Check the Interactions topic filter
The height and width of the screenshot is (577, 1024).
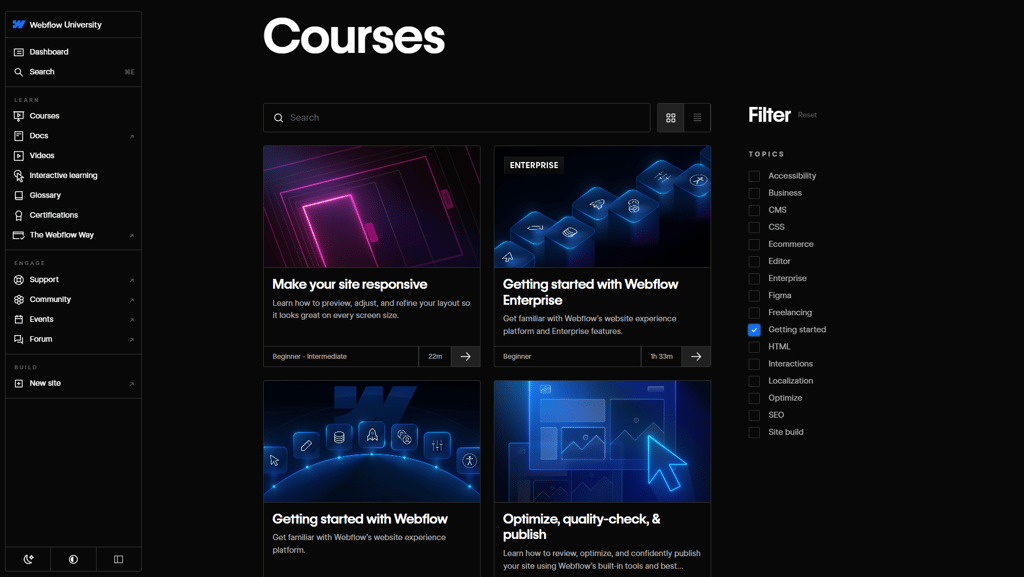(x=754, y=364)
